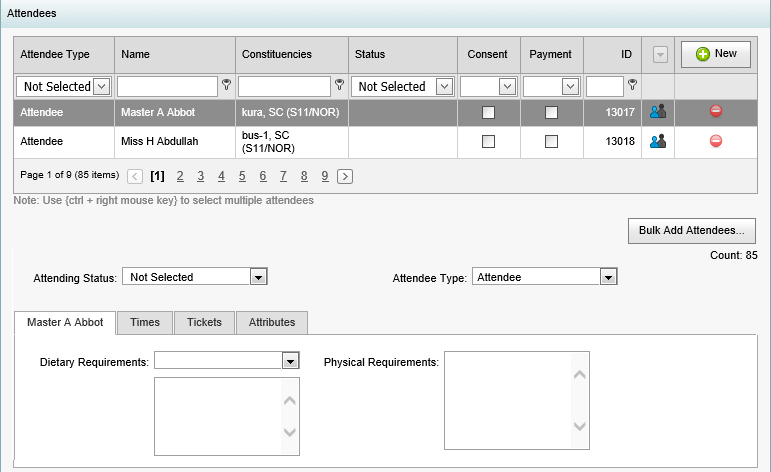
Task: Go to the next attendees page arrow
Action: pos(345,176)
